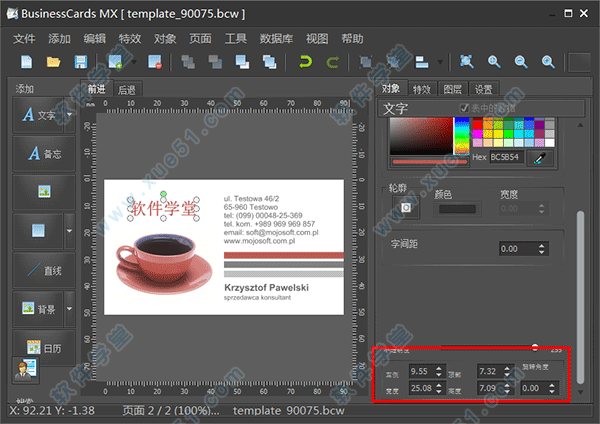Click the Redo green arrow icon

(x=333, y=62)
